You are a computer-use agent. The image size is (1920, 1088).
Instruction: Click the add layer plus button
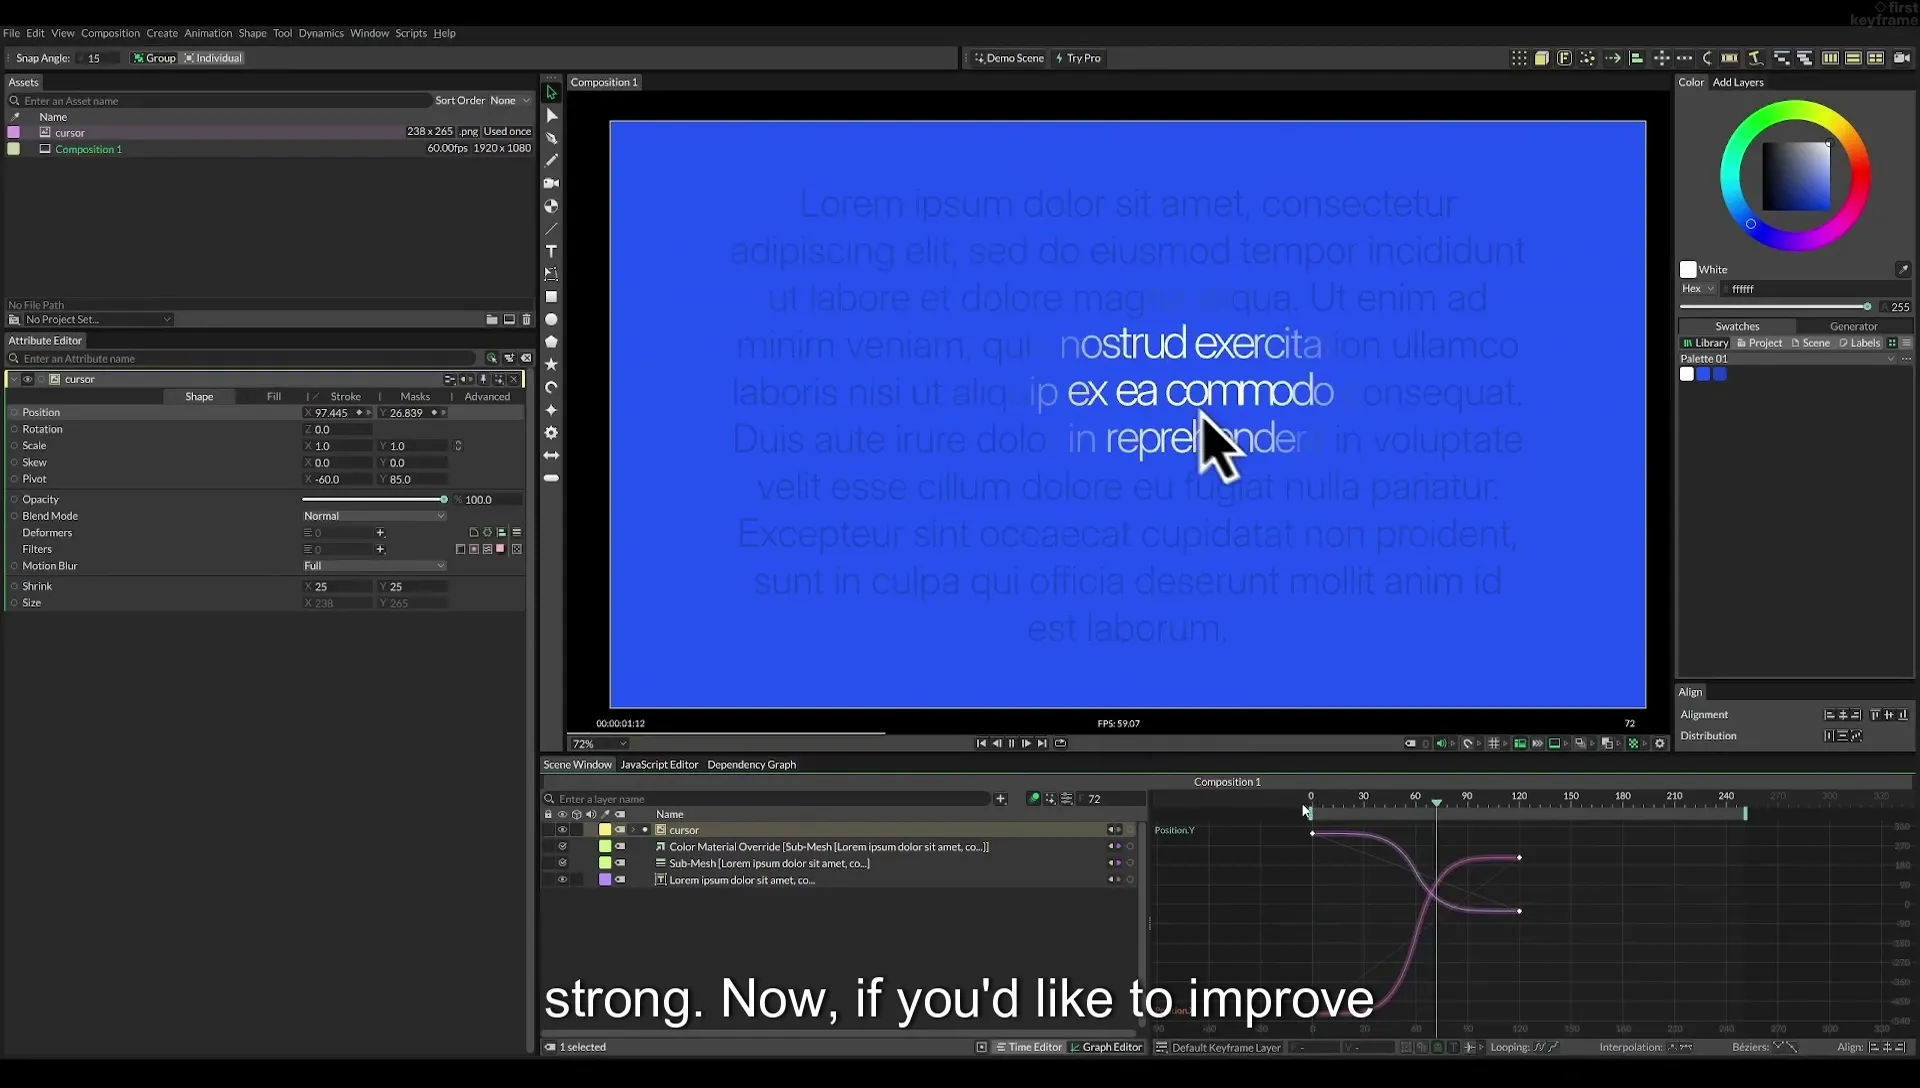1000,798
